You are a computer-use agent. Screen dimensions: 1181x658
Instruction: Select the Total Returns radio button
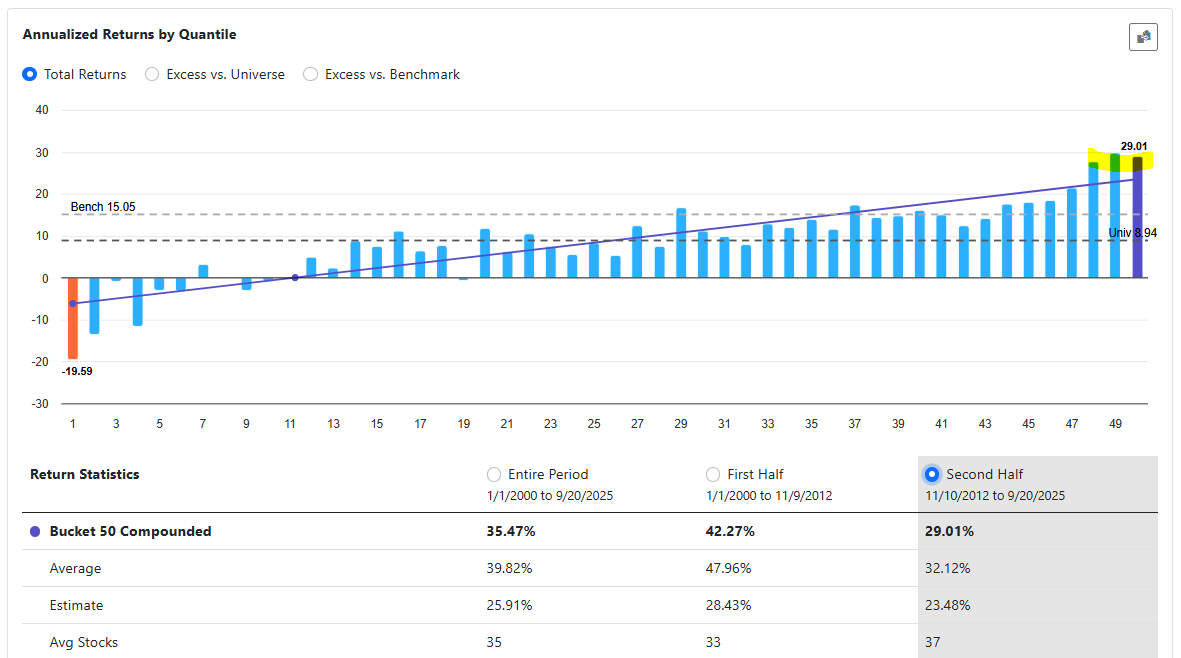(x=29, y=75)
